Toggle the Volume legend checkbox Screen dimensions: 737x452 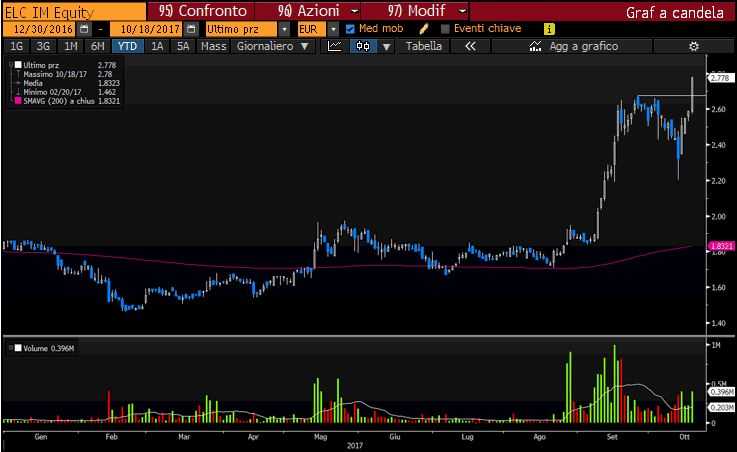18,348
